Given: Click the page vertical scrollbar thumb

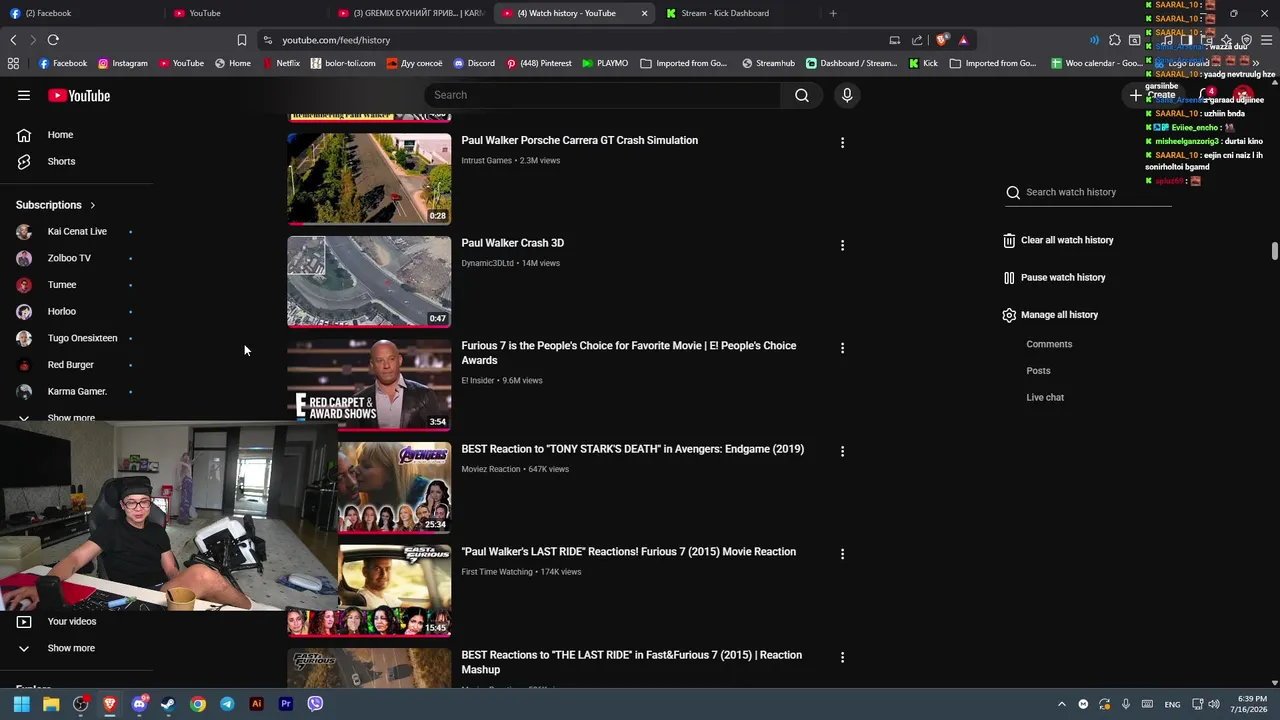Looking at the screenshot, I should pos(1275,250).
